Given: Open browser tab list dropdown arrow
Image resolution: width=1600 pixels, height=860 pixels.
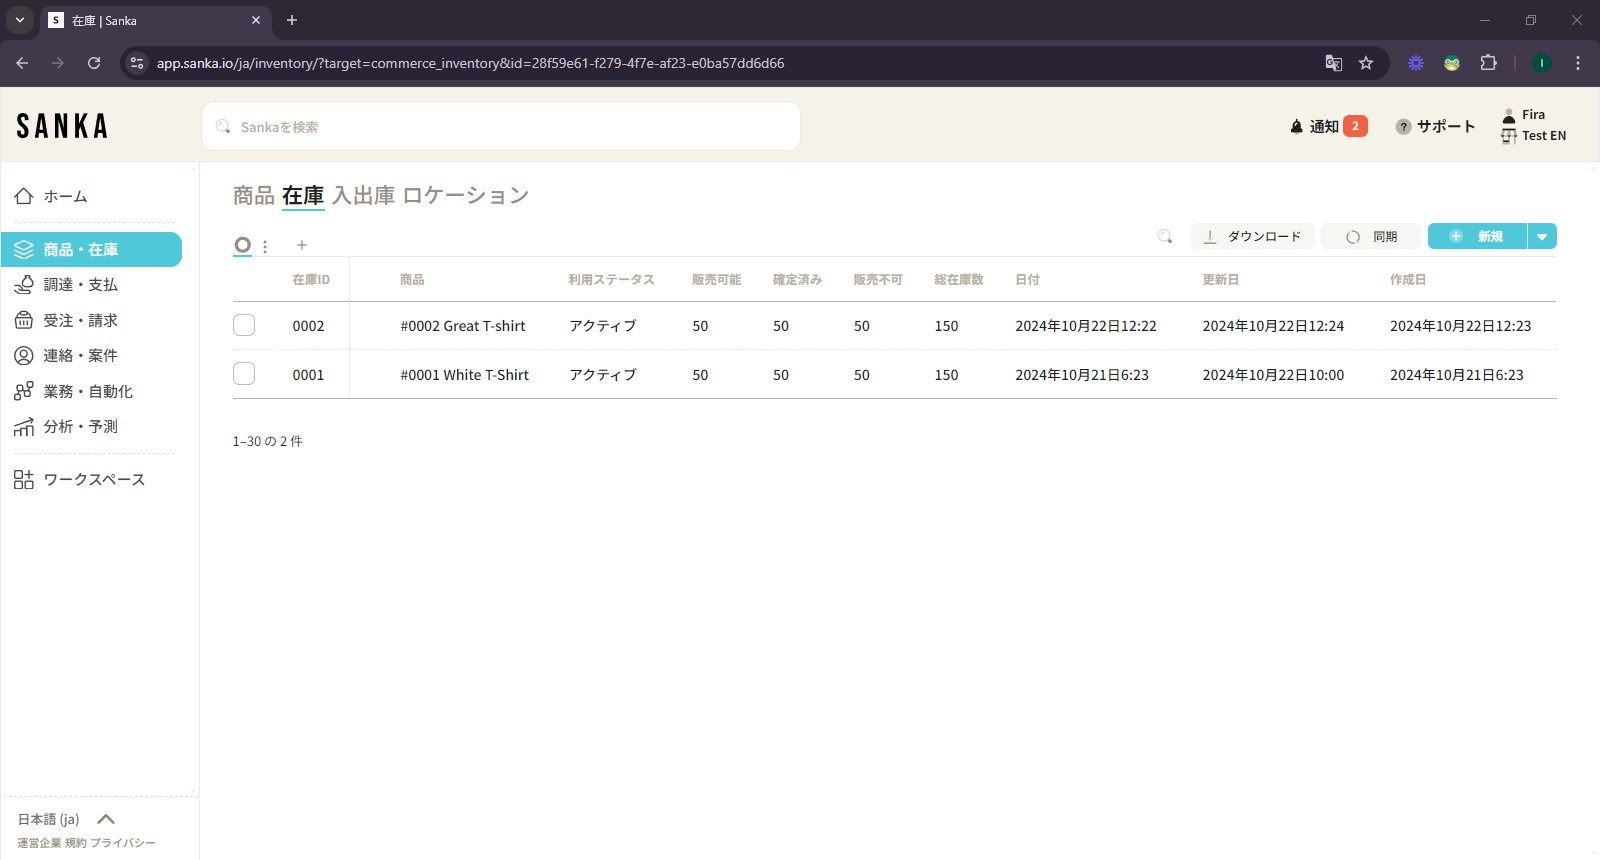Looking at the screenshot, I should pos(20,20).
